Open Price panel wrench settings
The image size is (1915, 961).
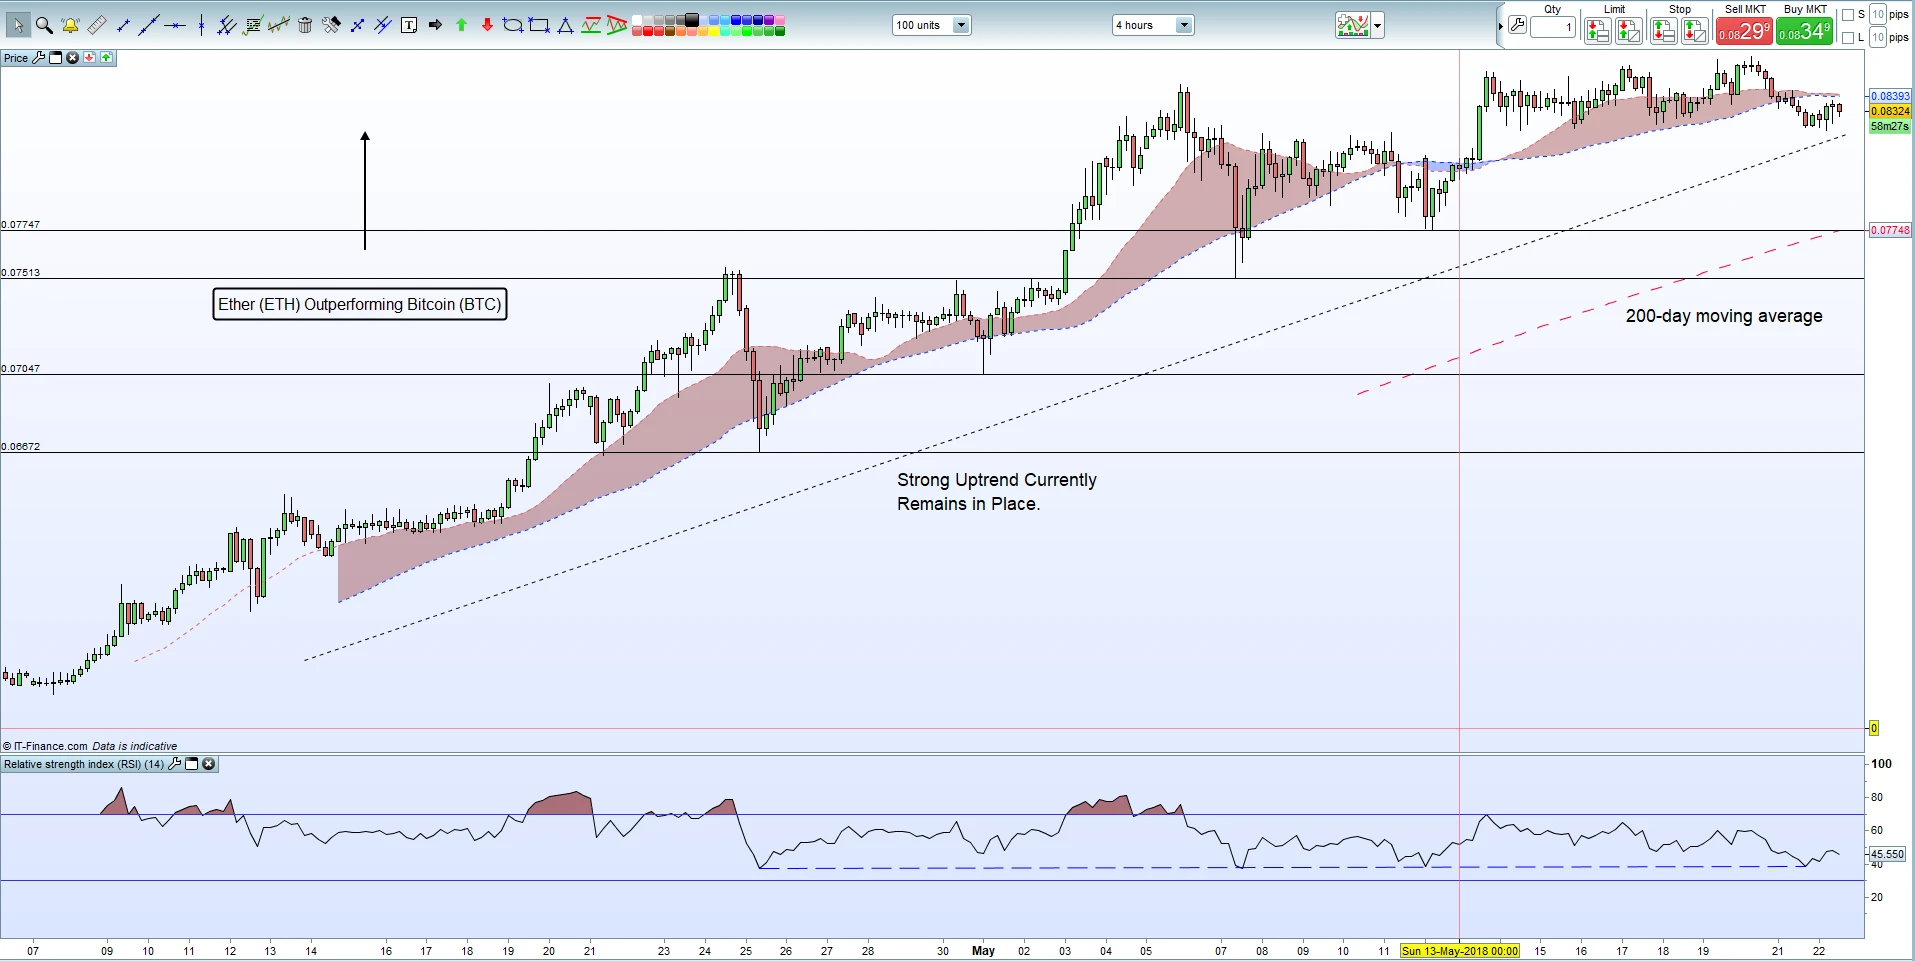[39, 58]
